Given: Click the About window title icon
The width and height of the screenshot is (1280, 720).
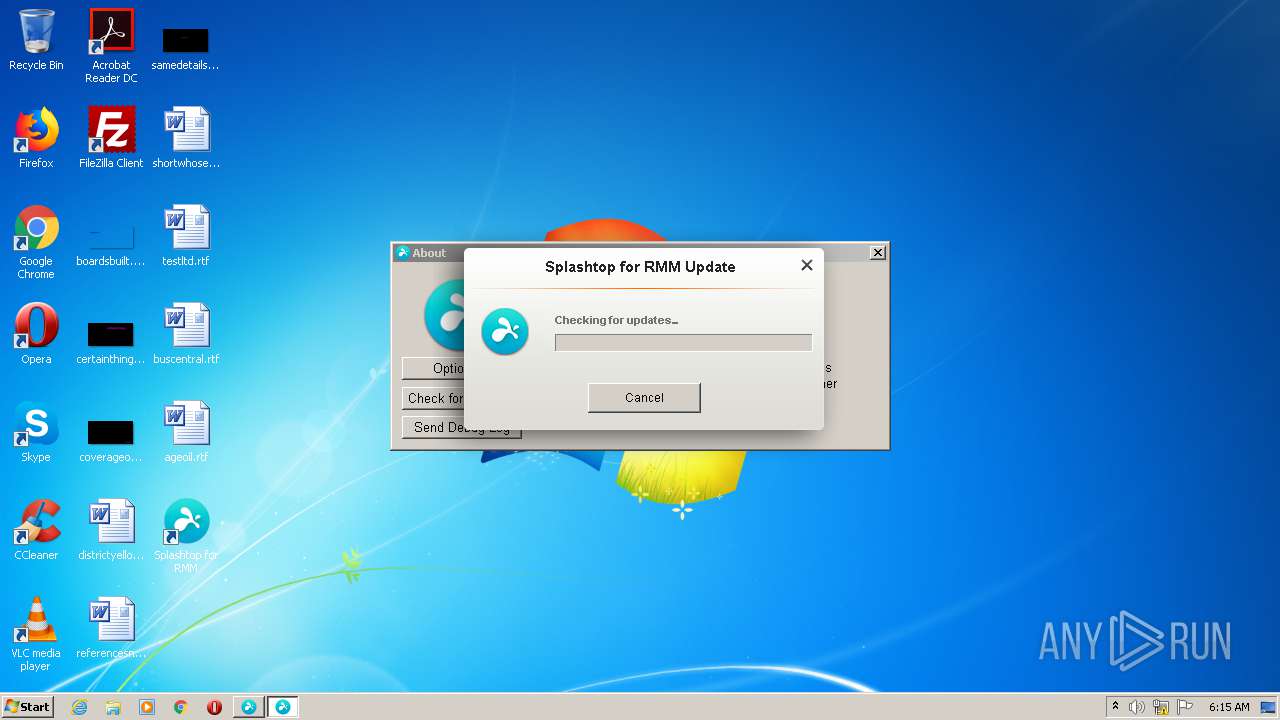Looking at the screenshot, I should coord(403,253).
